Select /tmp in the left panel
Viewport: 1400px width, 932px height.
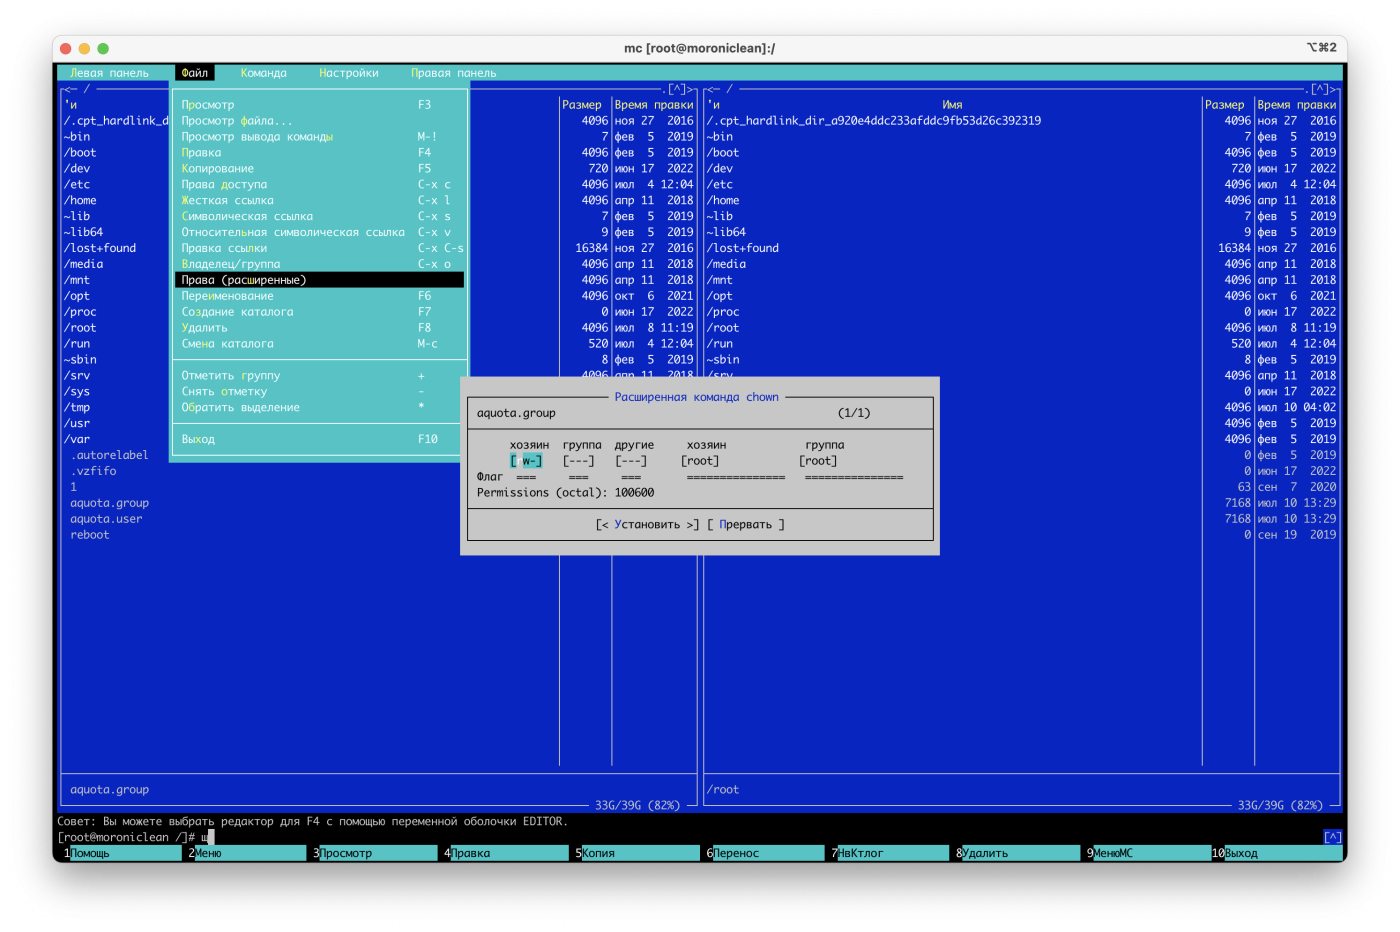77,408
